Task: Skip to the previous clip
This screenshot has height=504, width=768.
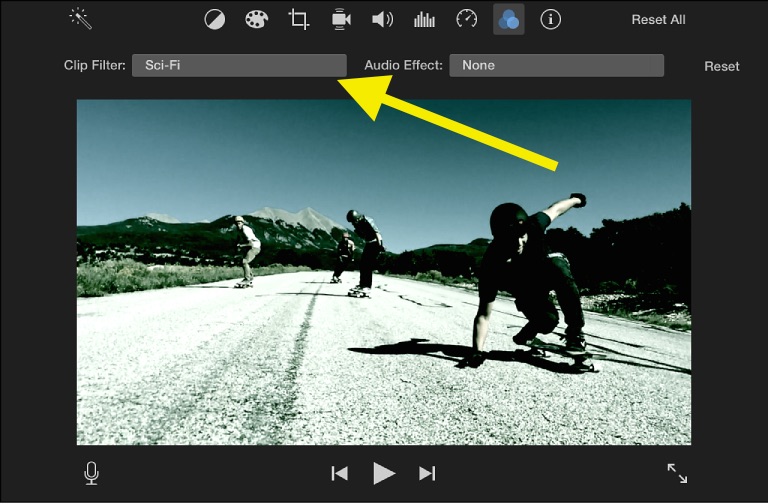Action: 339,473
